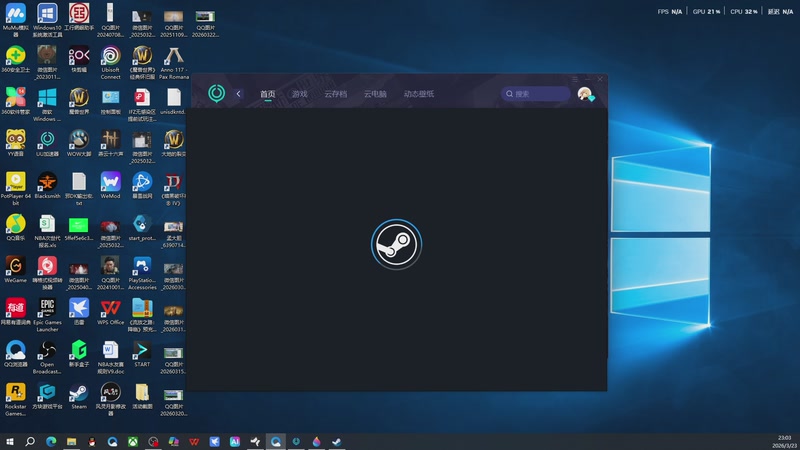Select the WeMod desktop icon

click(x=110, y=185)
